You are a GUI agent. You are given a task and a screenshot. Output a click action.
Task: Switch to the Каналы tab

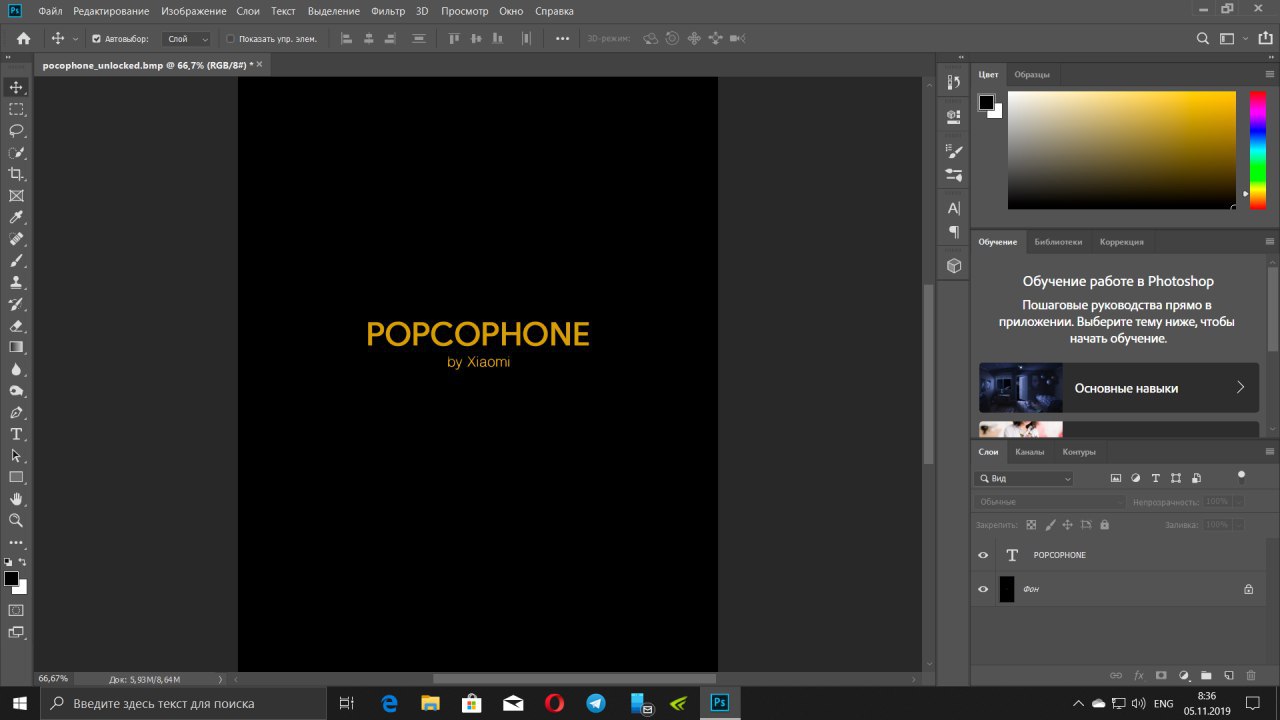pos(1029,452)
